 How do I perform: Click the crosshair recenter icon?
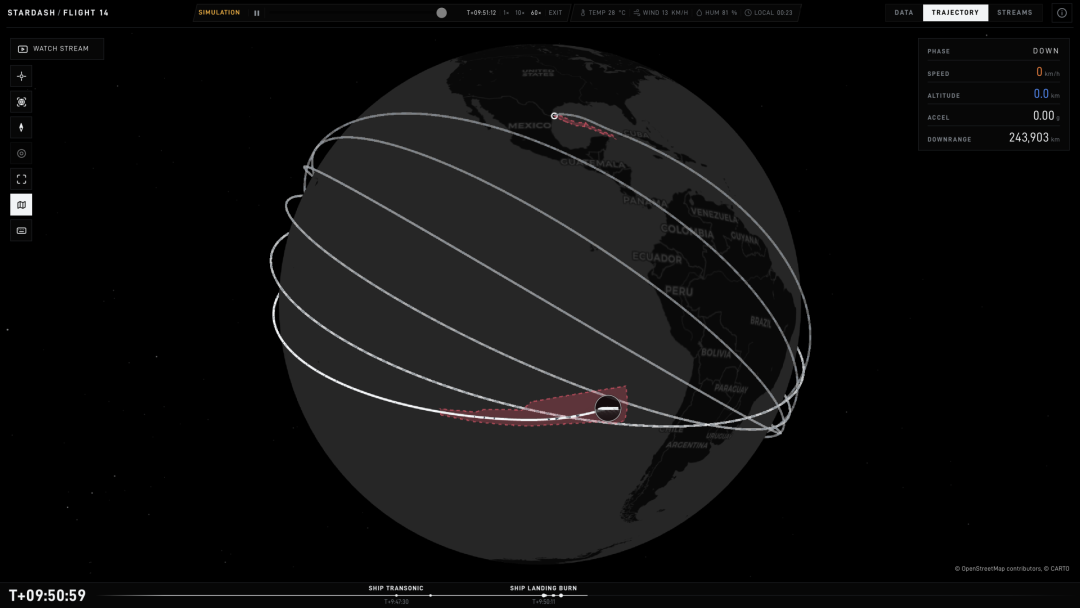tap(21, 76)
